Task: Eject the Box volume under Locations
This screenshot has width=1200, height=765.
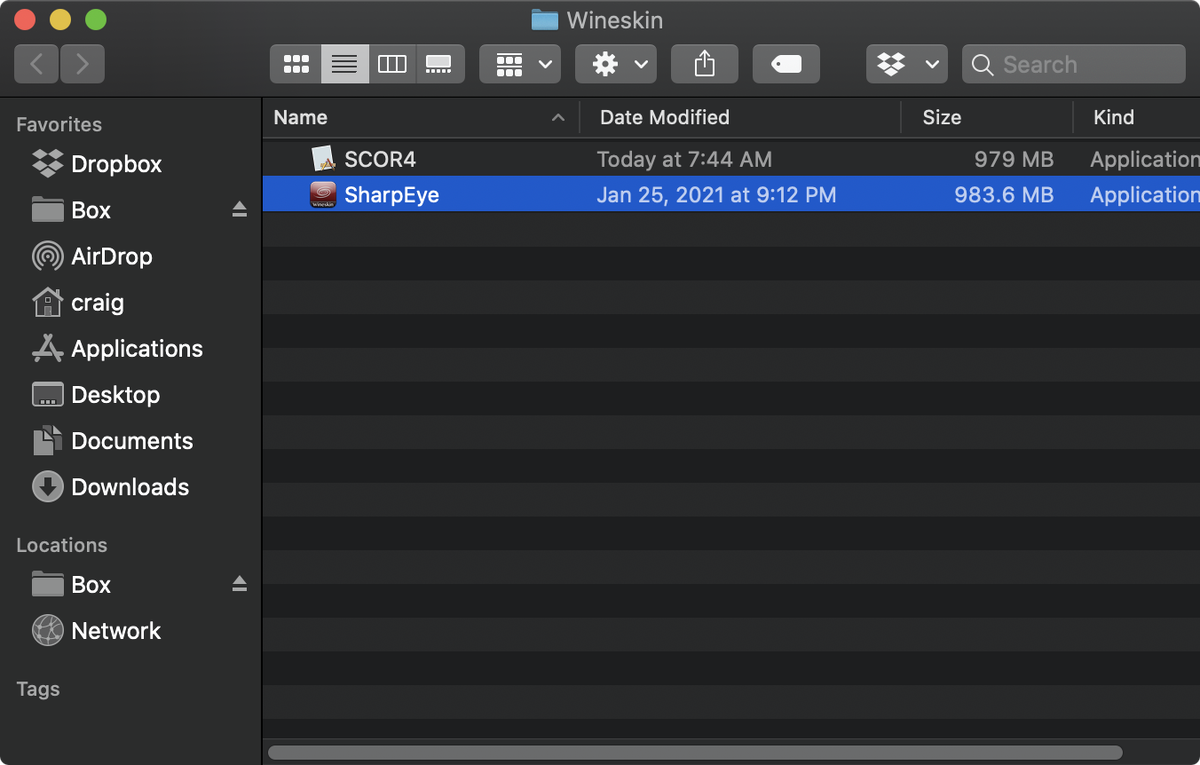Action: 239,584
